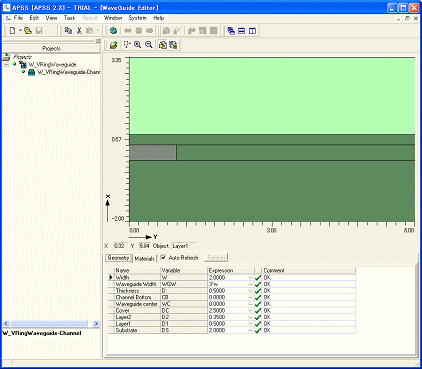This screenshot has width=422, height=369.
Task: Click the New document icon
Action: tap(12, 31)
